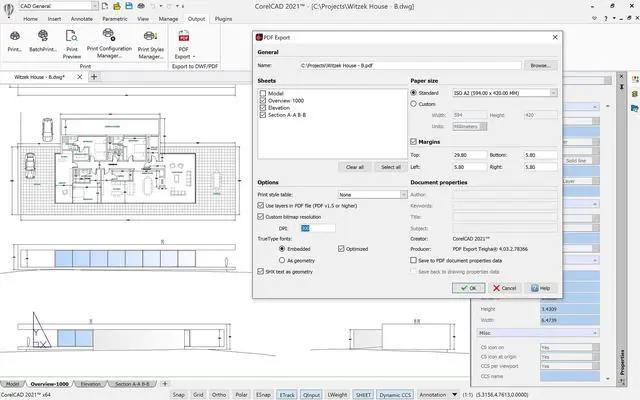
Task: Open Print Styles Manager
Action: (151, 44)
